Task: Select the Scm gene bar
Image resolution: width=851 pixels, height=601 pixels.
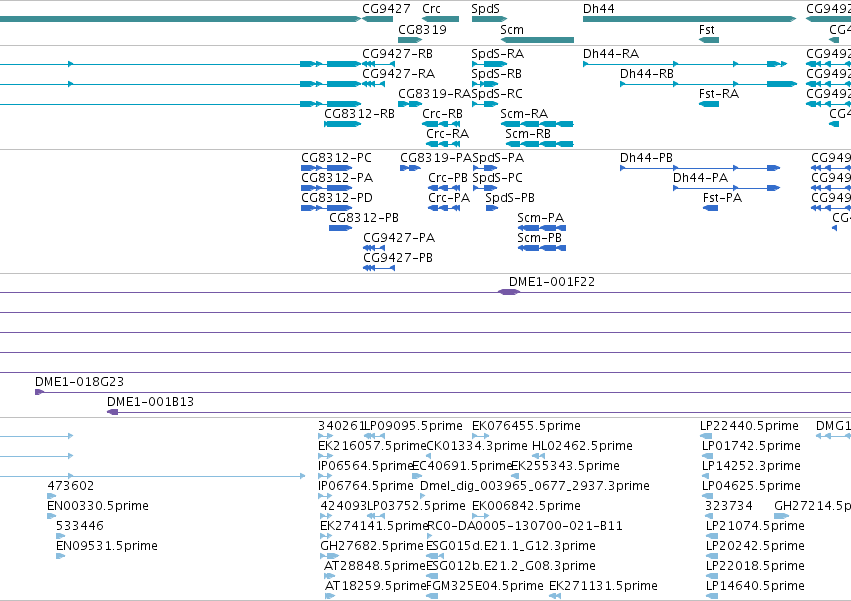Action: click(537, 40)
